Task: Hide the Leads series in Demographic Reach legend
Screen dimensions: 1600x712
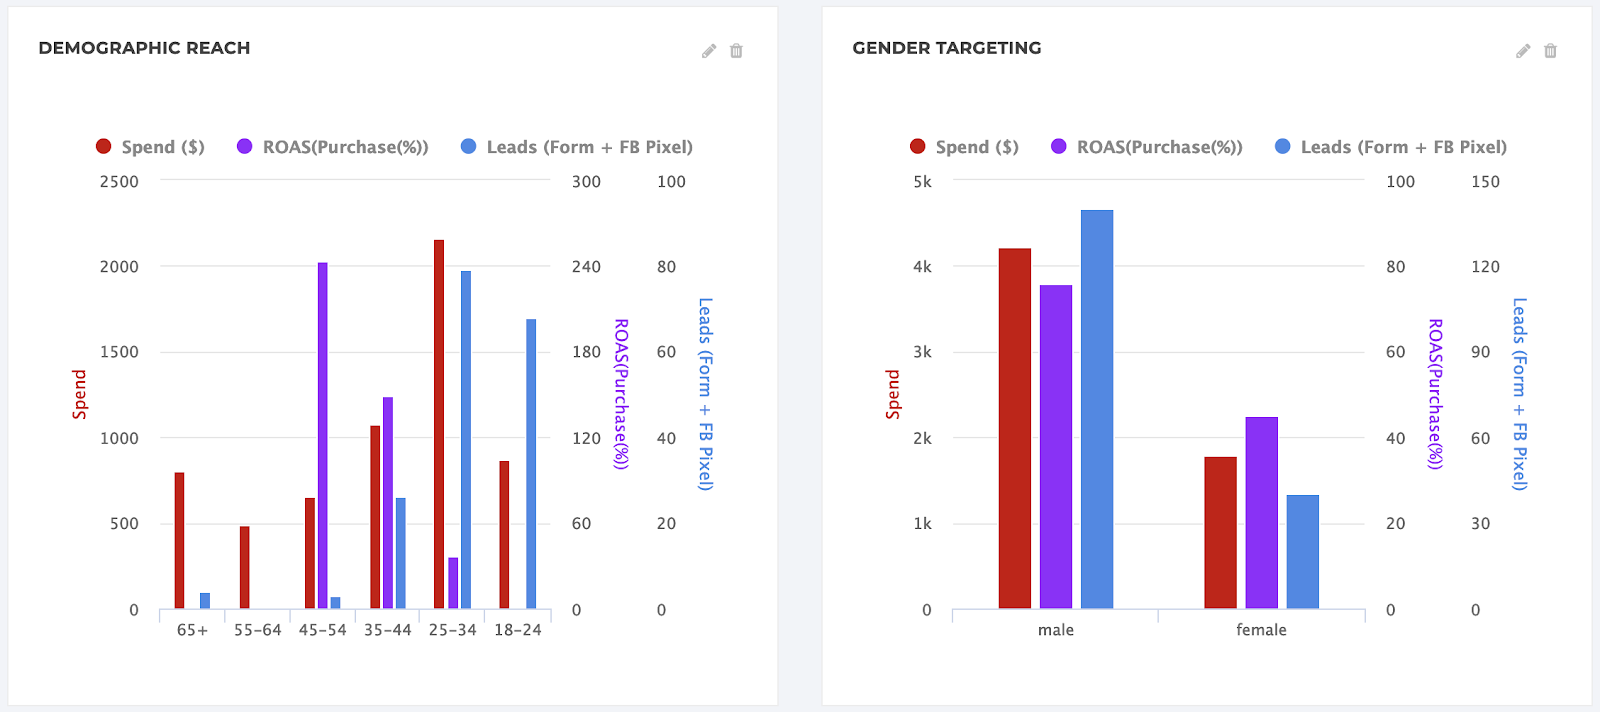Action: (590, 146)
